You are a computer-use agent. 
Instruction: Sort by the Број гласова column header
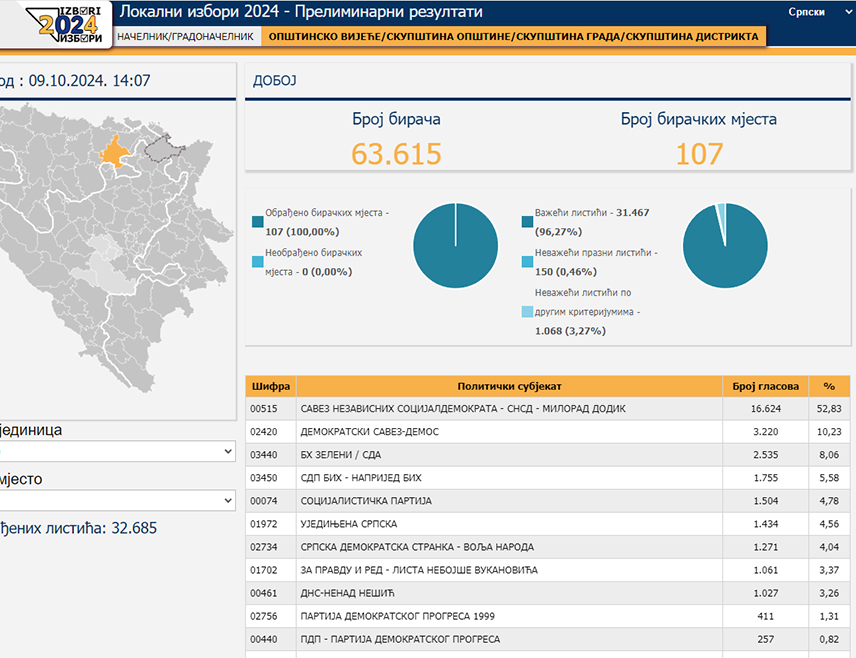pyautogui.click(x=765, y=386)
